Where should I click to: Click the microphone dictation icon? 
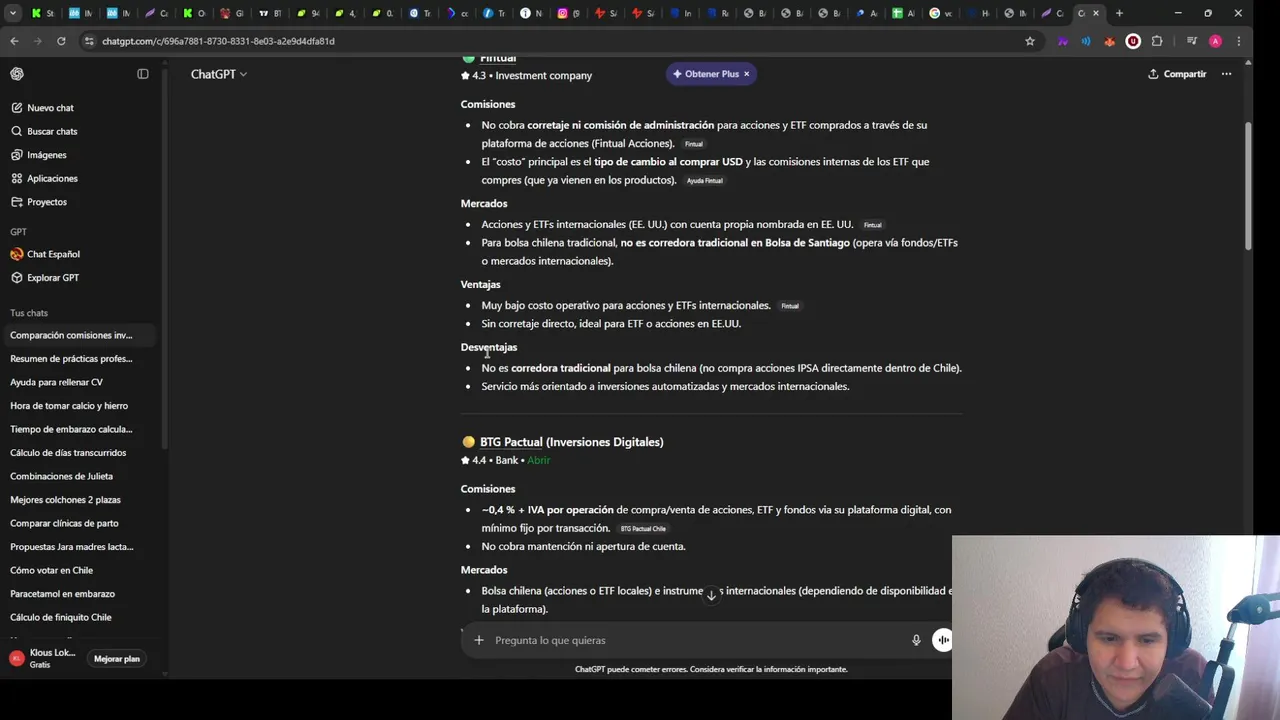916,640
